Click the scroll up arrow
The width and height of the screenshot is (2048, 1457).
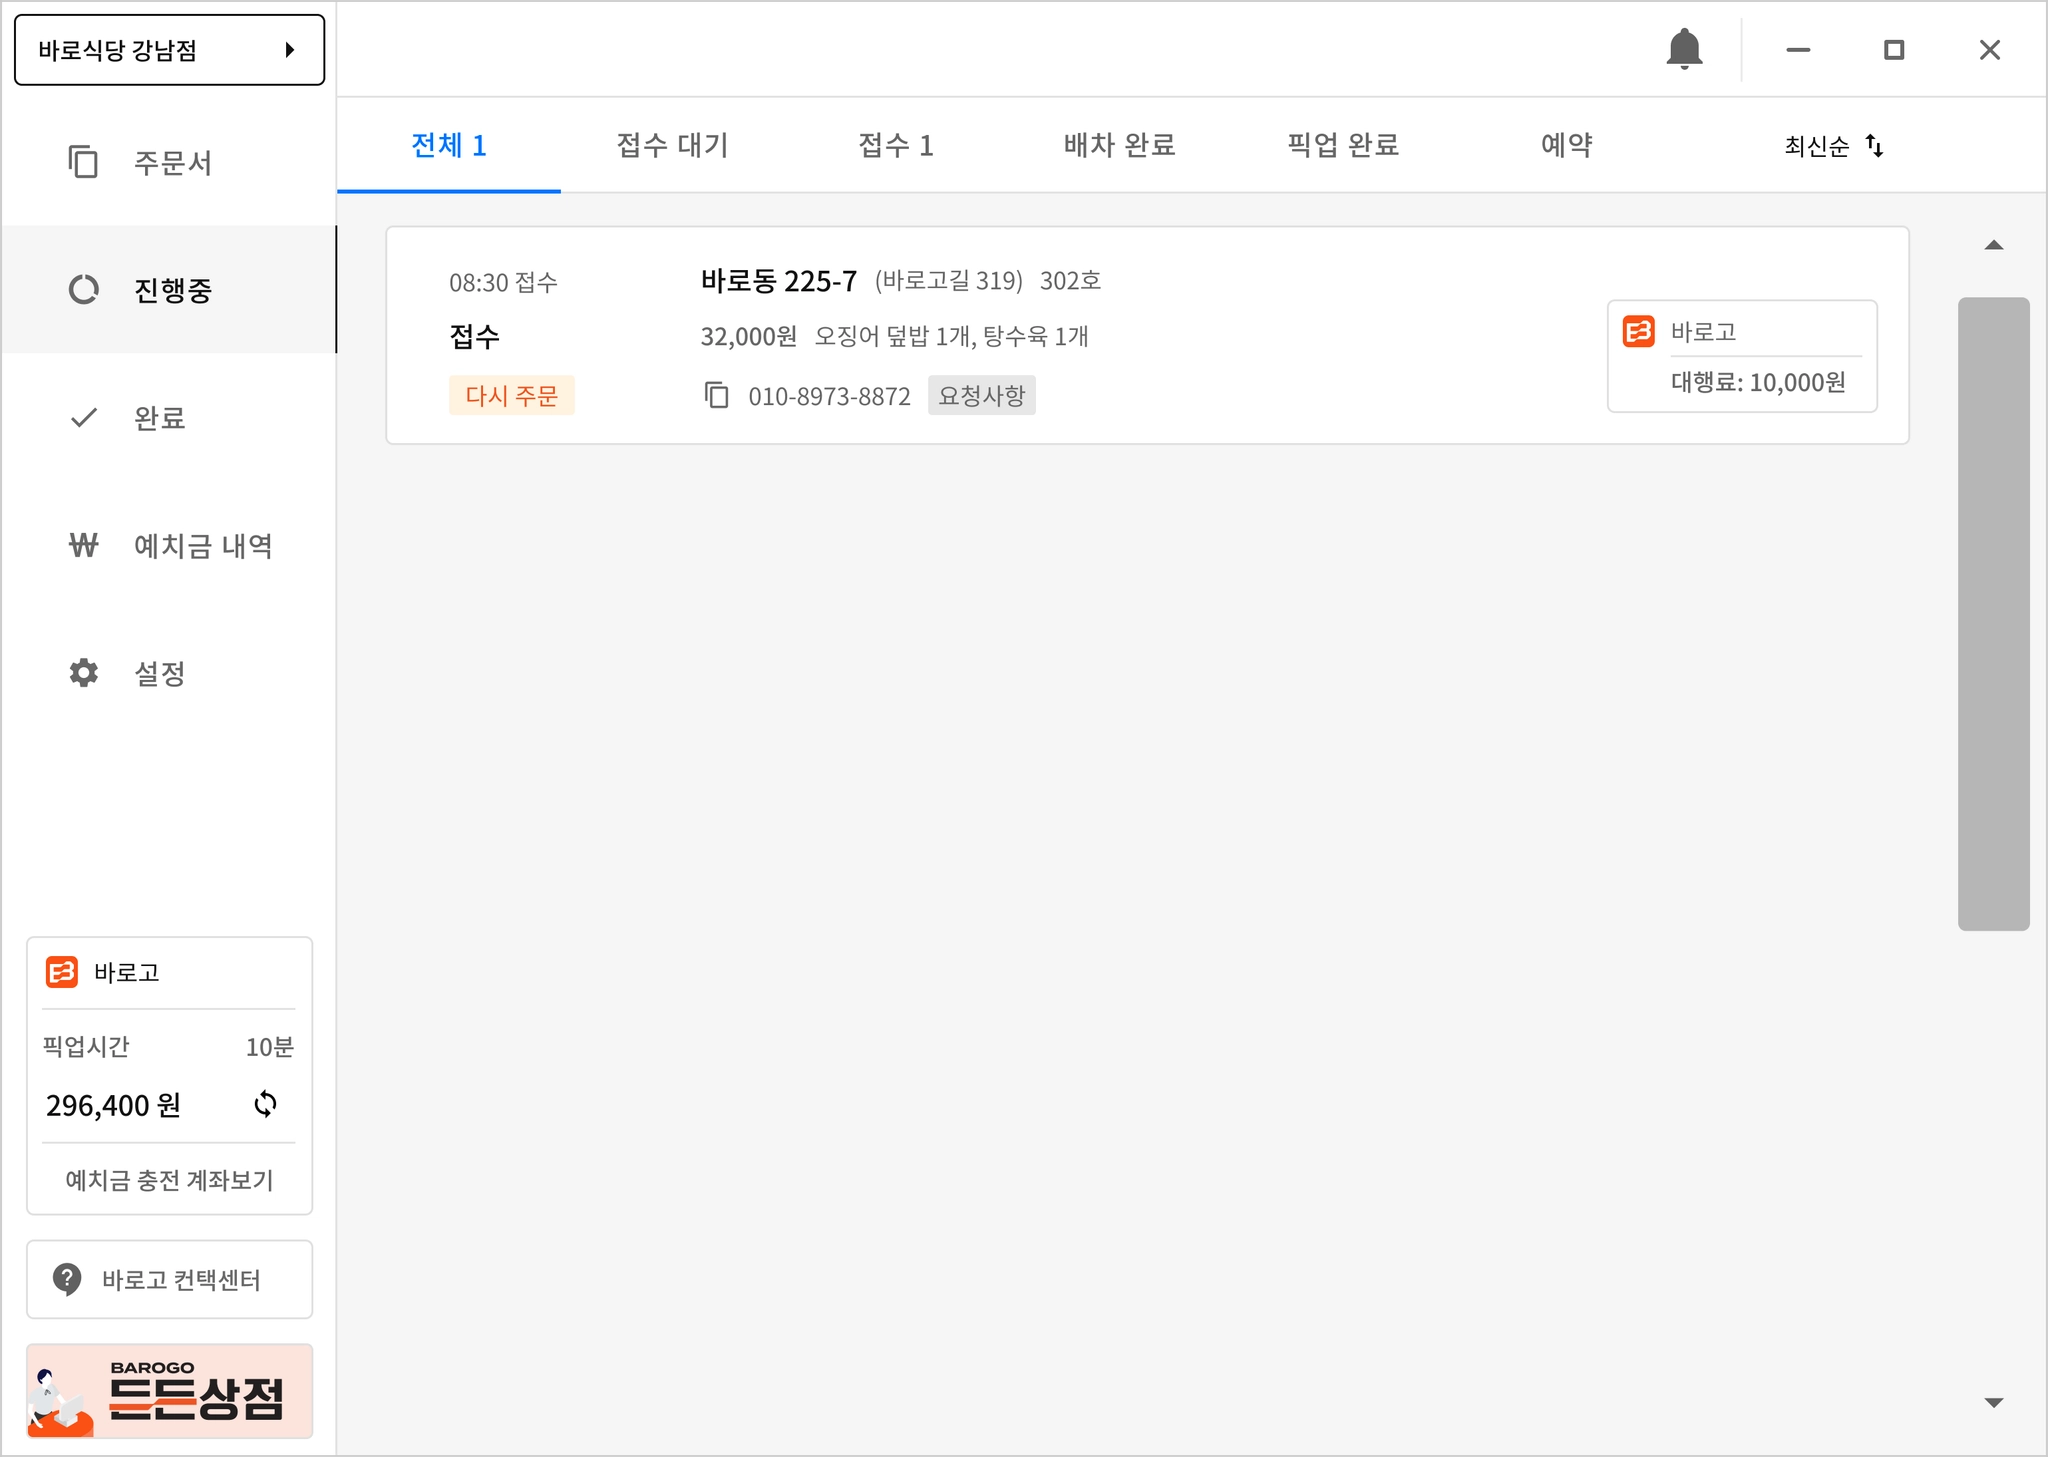pyautogui.click(x=1993, y=245)
